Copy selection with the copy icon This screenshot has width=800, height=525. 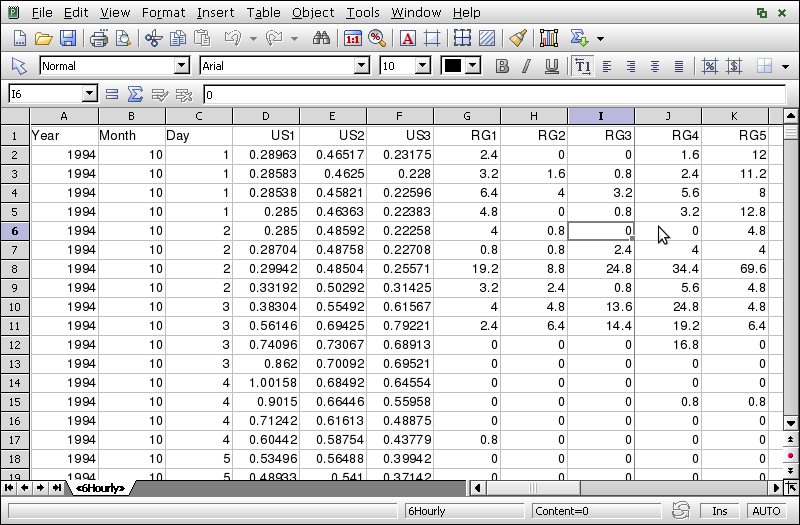(x=178, y=38)
